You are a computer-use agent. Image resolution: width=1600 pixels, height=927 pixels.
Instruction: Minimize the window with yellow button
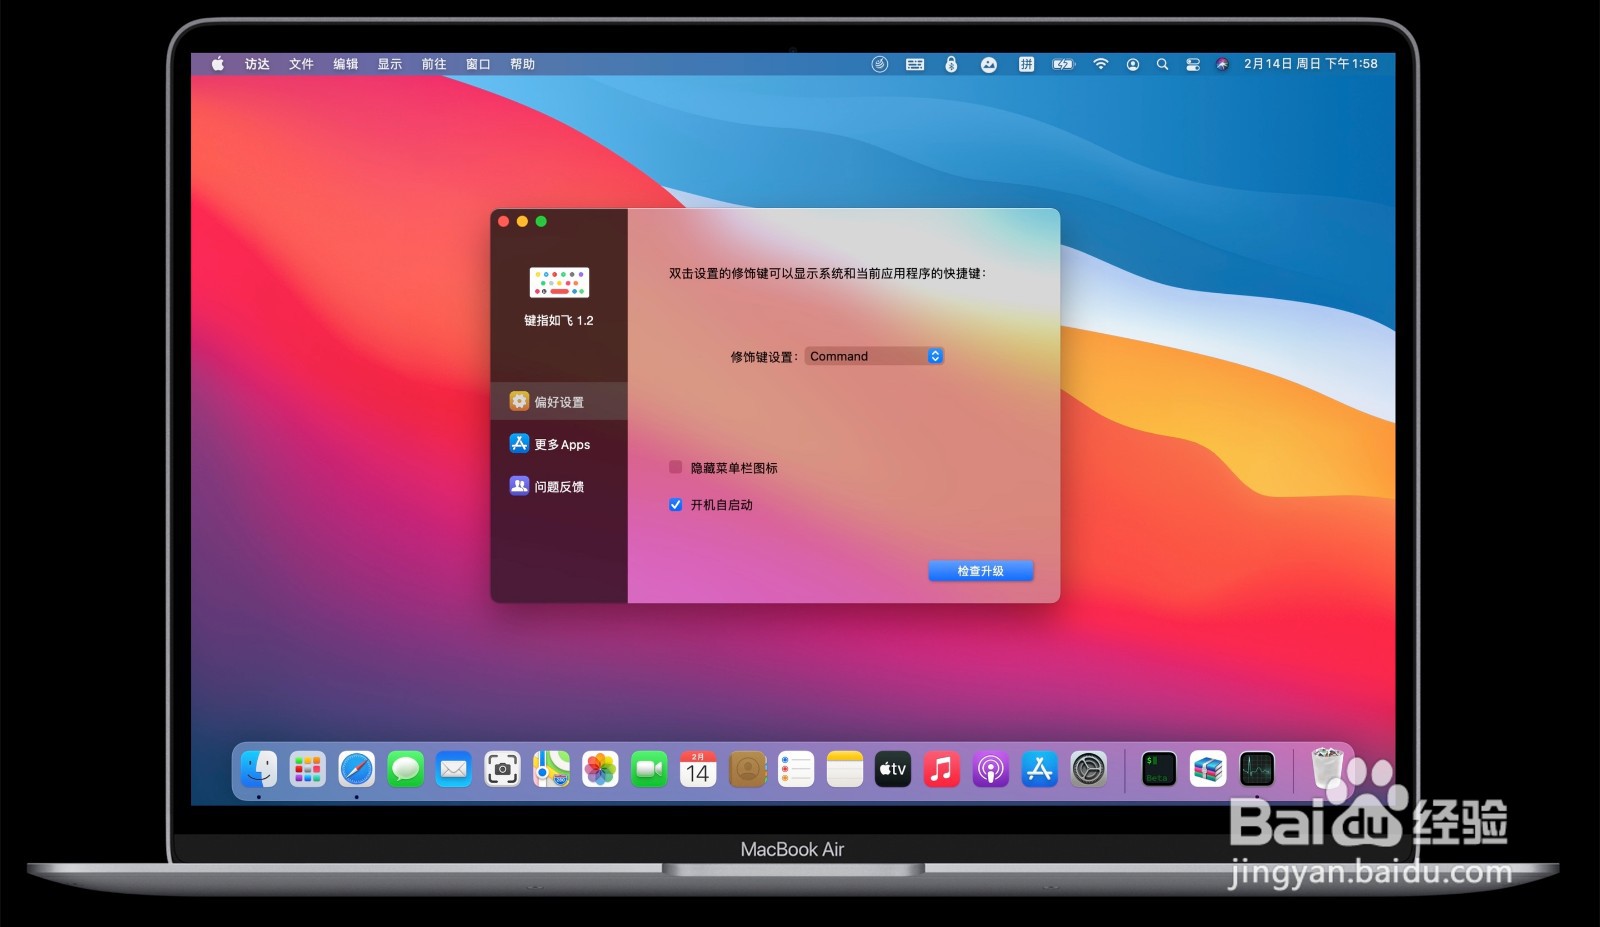click(522, 222)
